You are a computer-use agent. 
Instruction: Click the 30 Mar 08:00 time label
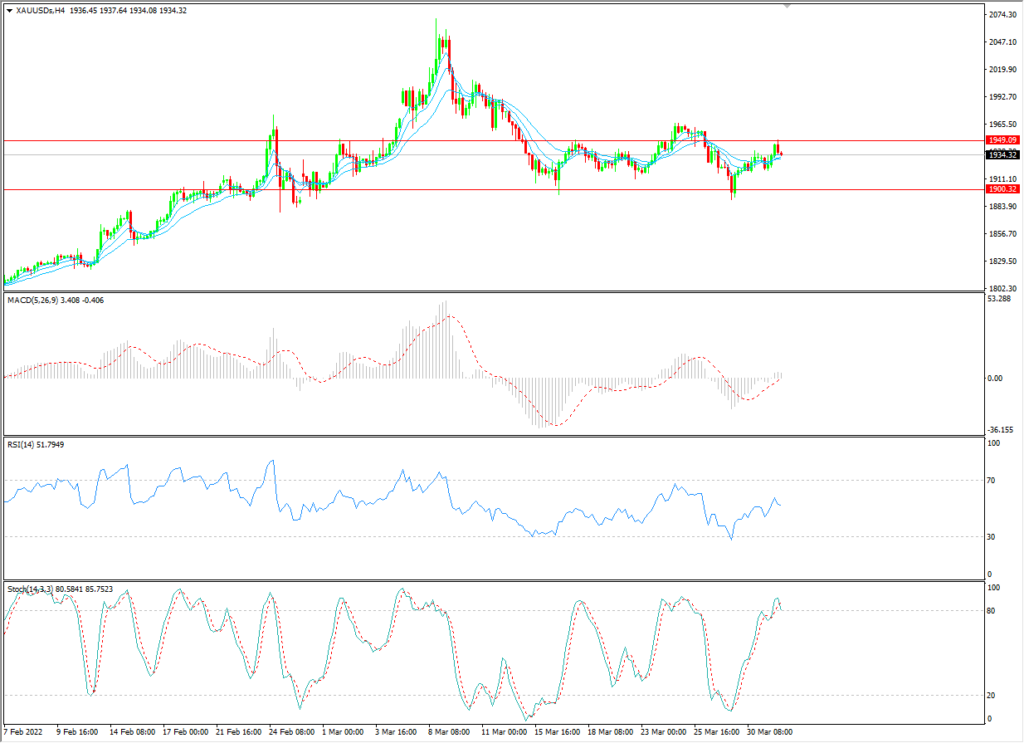(769, 732)
